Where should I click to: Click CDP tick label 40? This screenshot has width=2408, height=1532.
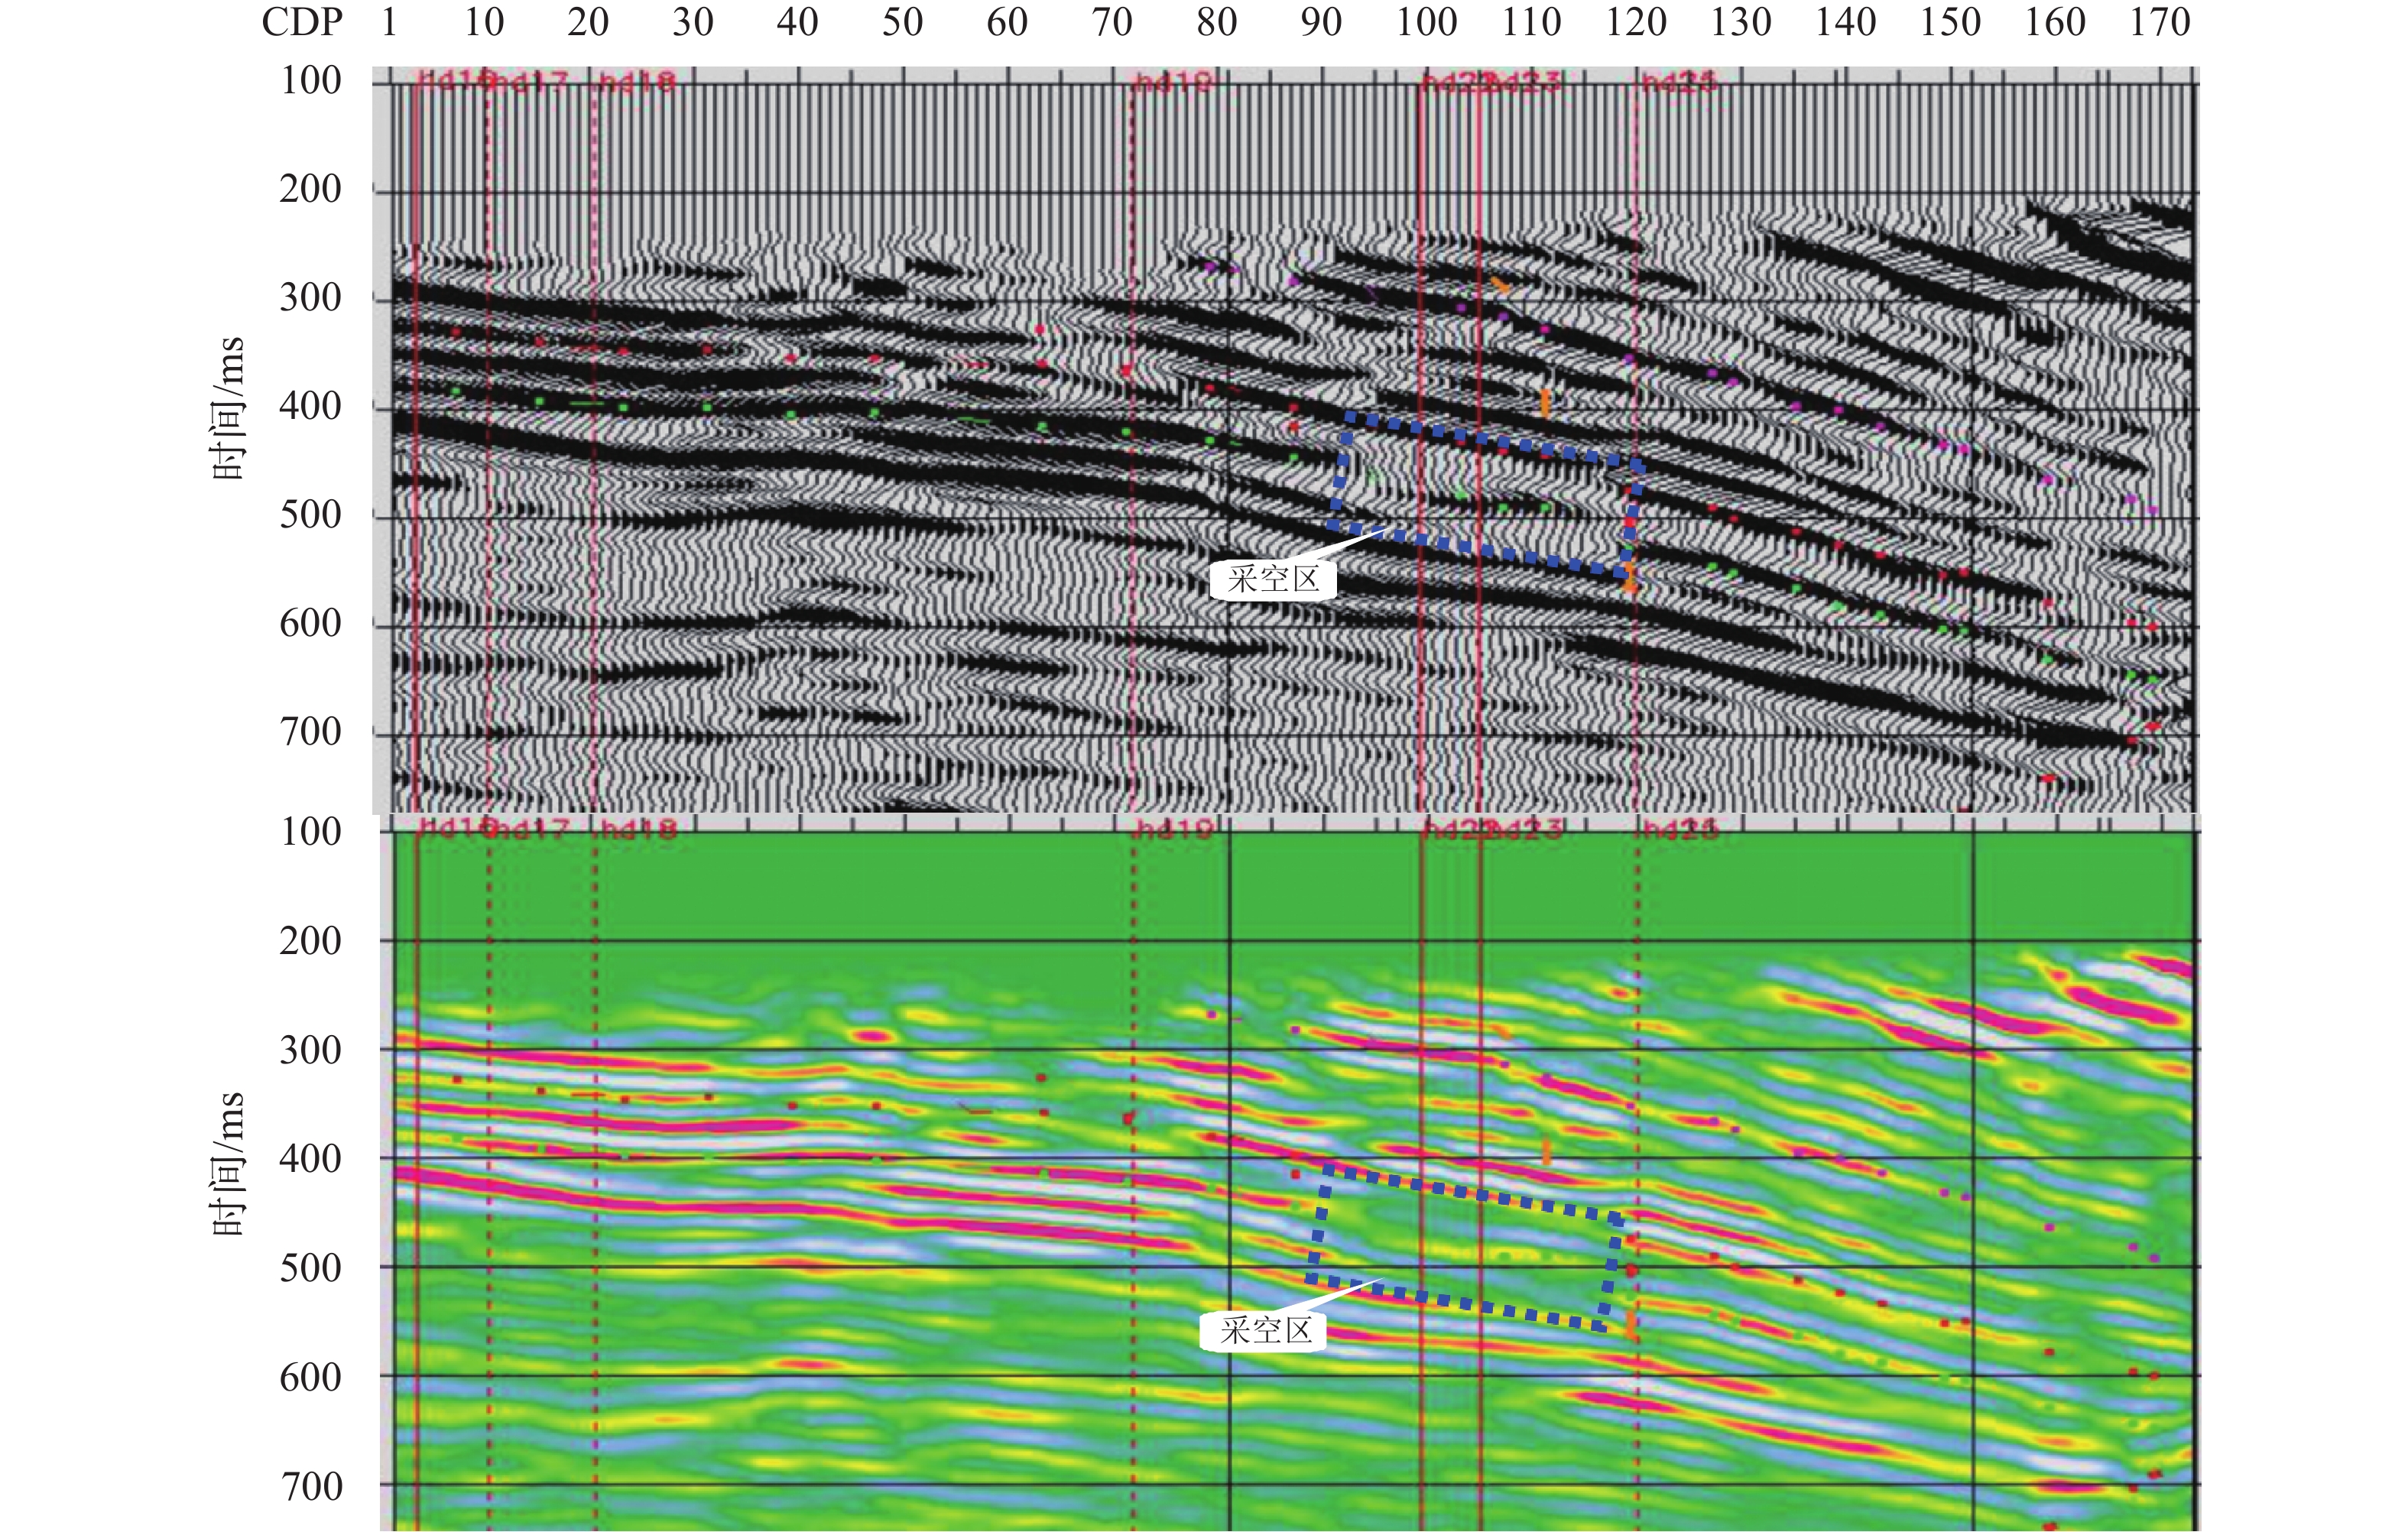[798, 22]
